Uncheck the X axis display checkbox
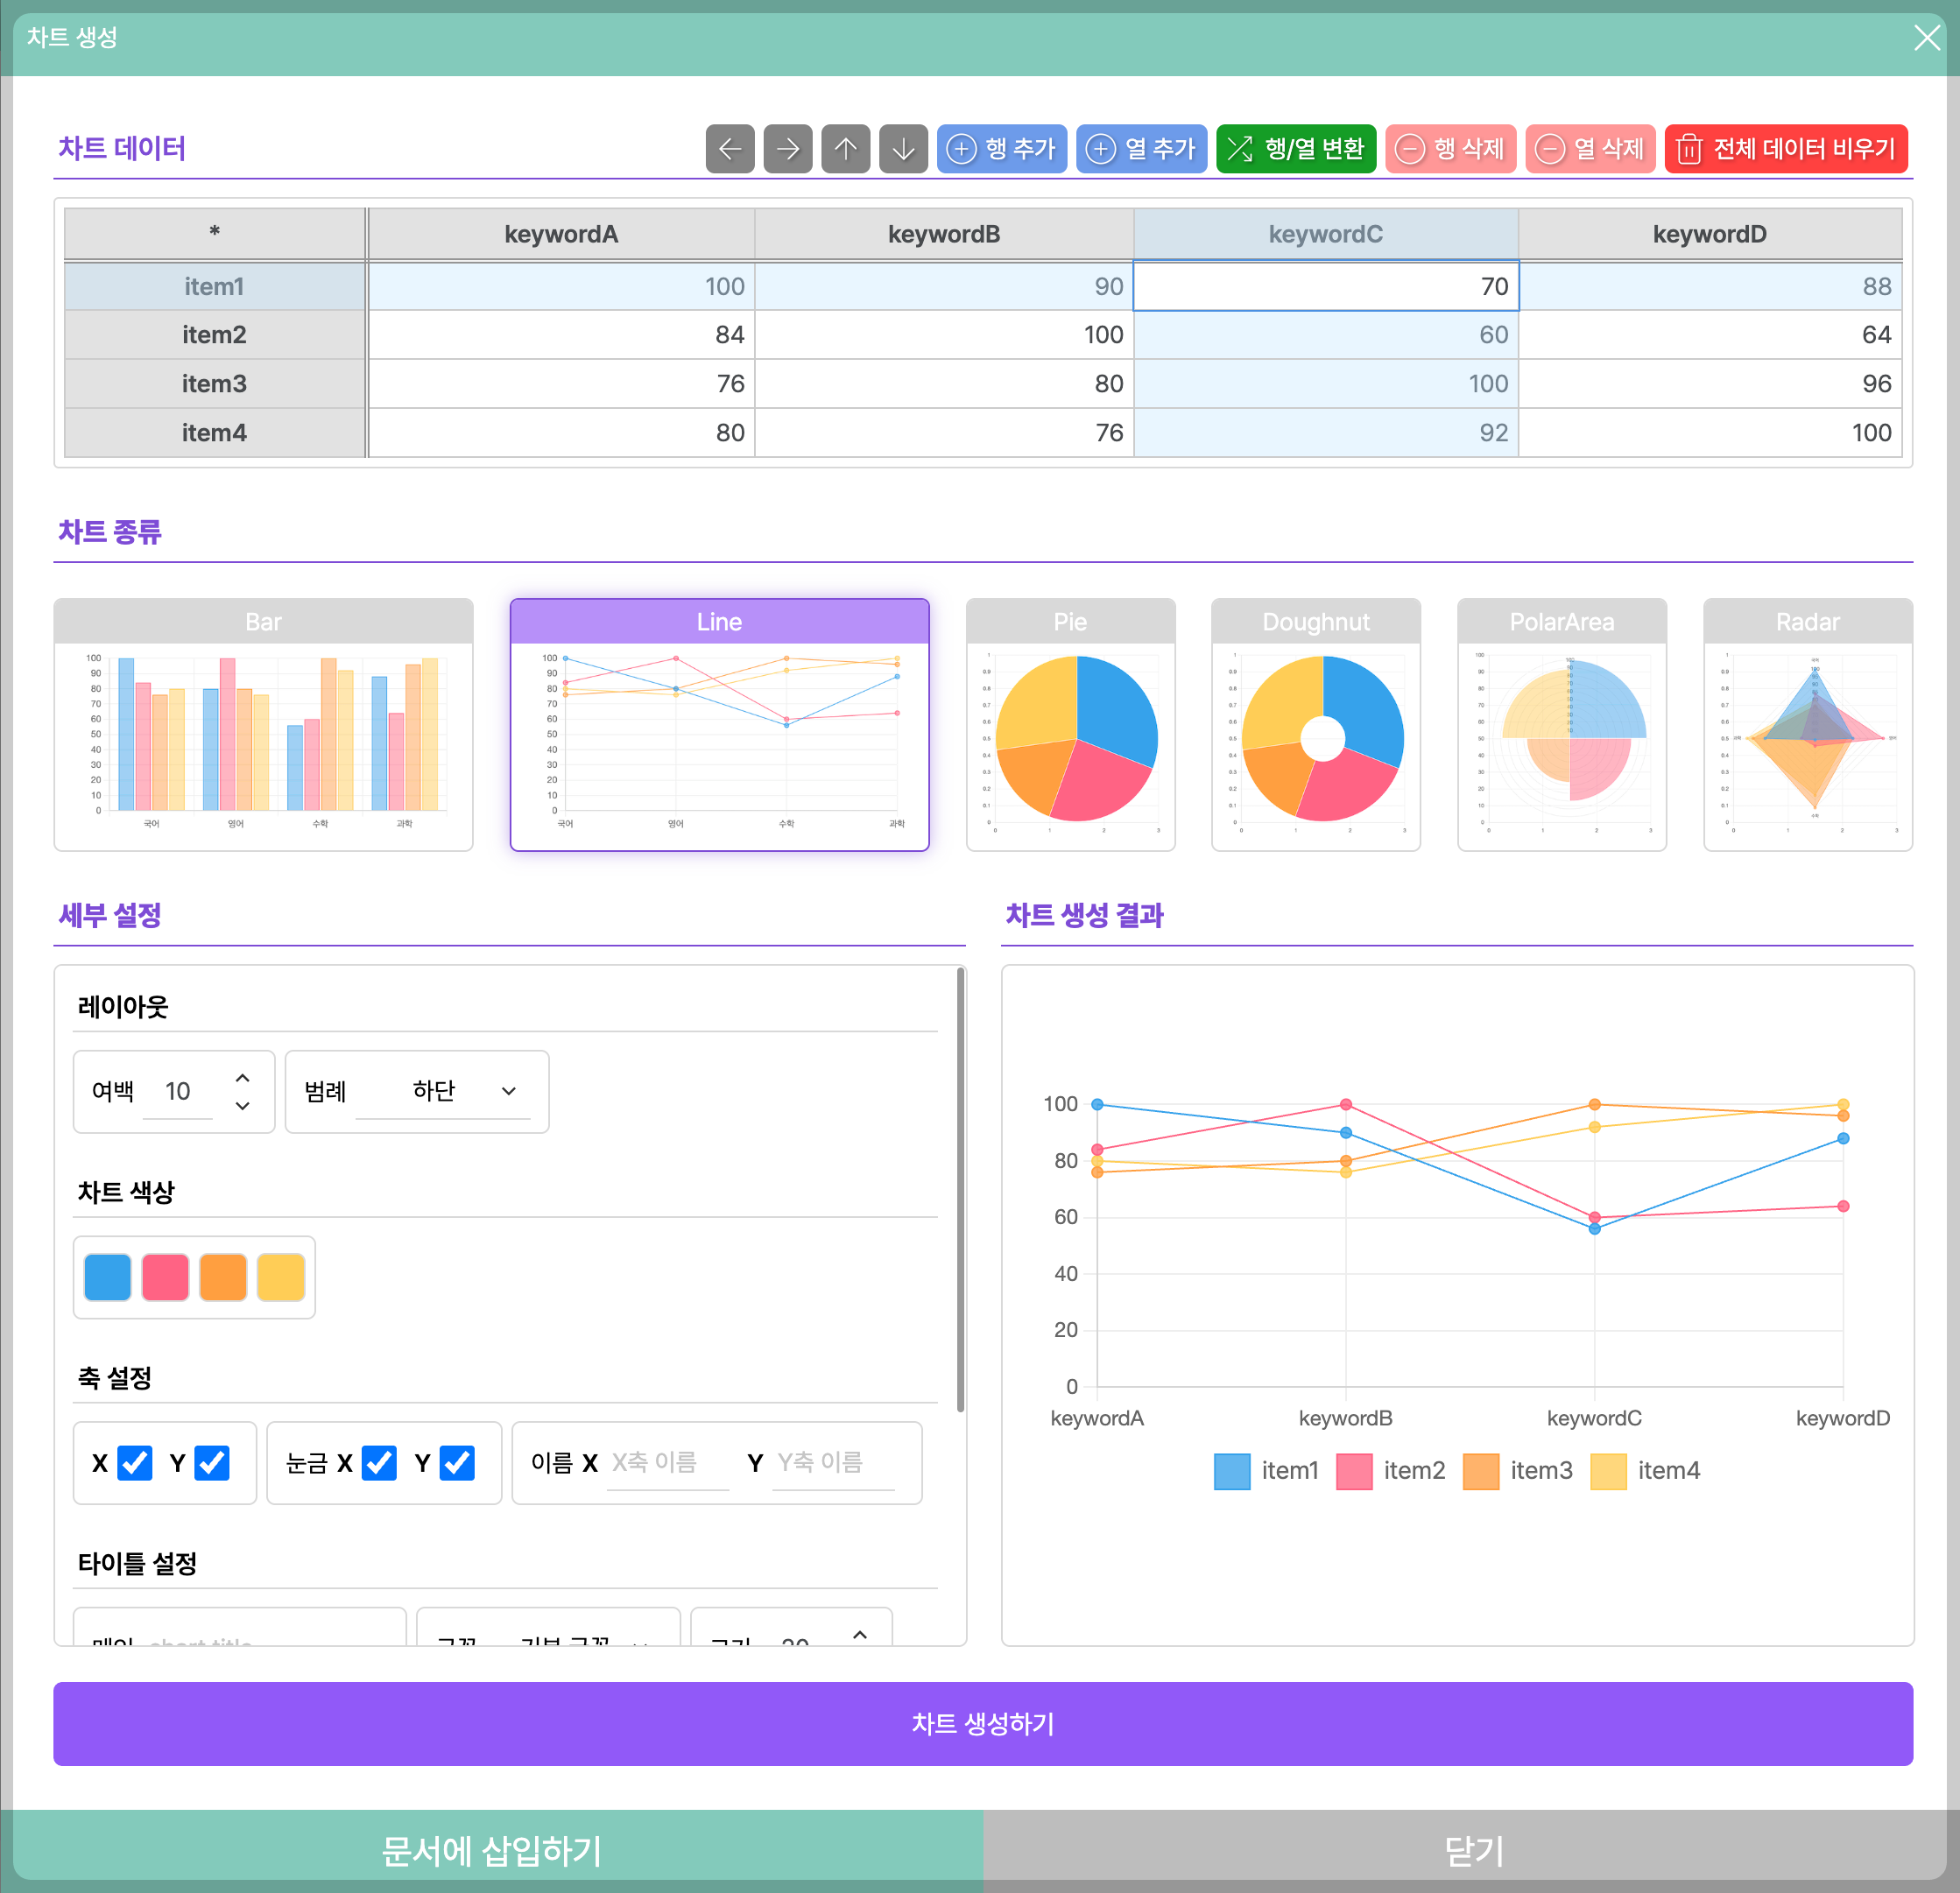Image resolution: width=1960 pixels, height=1893 pixels. (x=135, y=1462)
